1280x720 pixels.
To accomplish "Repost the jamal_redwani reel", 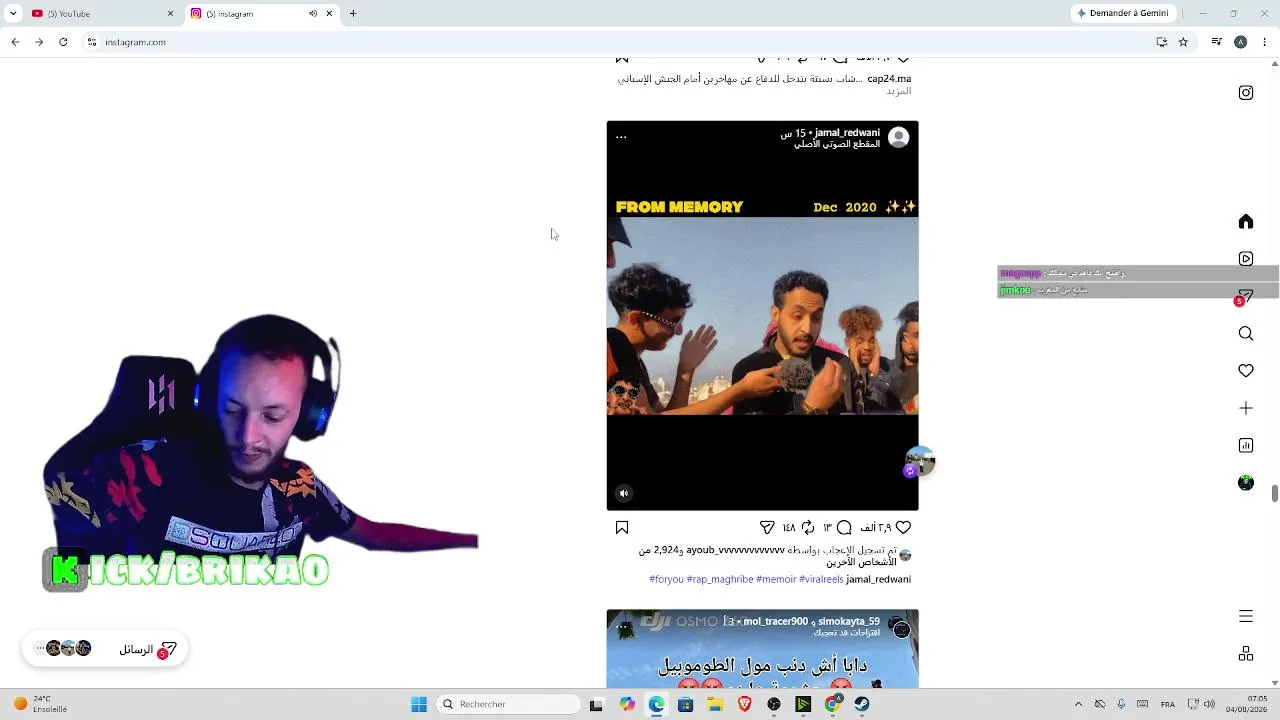I will tap(807, 528).
